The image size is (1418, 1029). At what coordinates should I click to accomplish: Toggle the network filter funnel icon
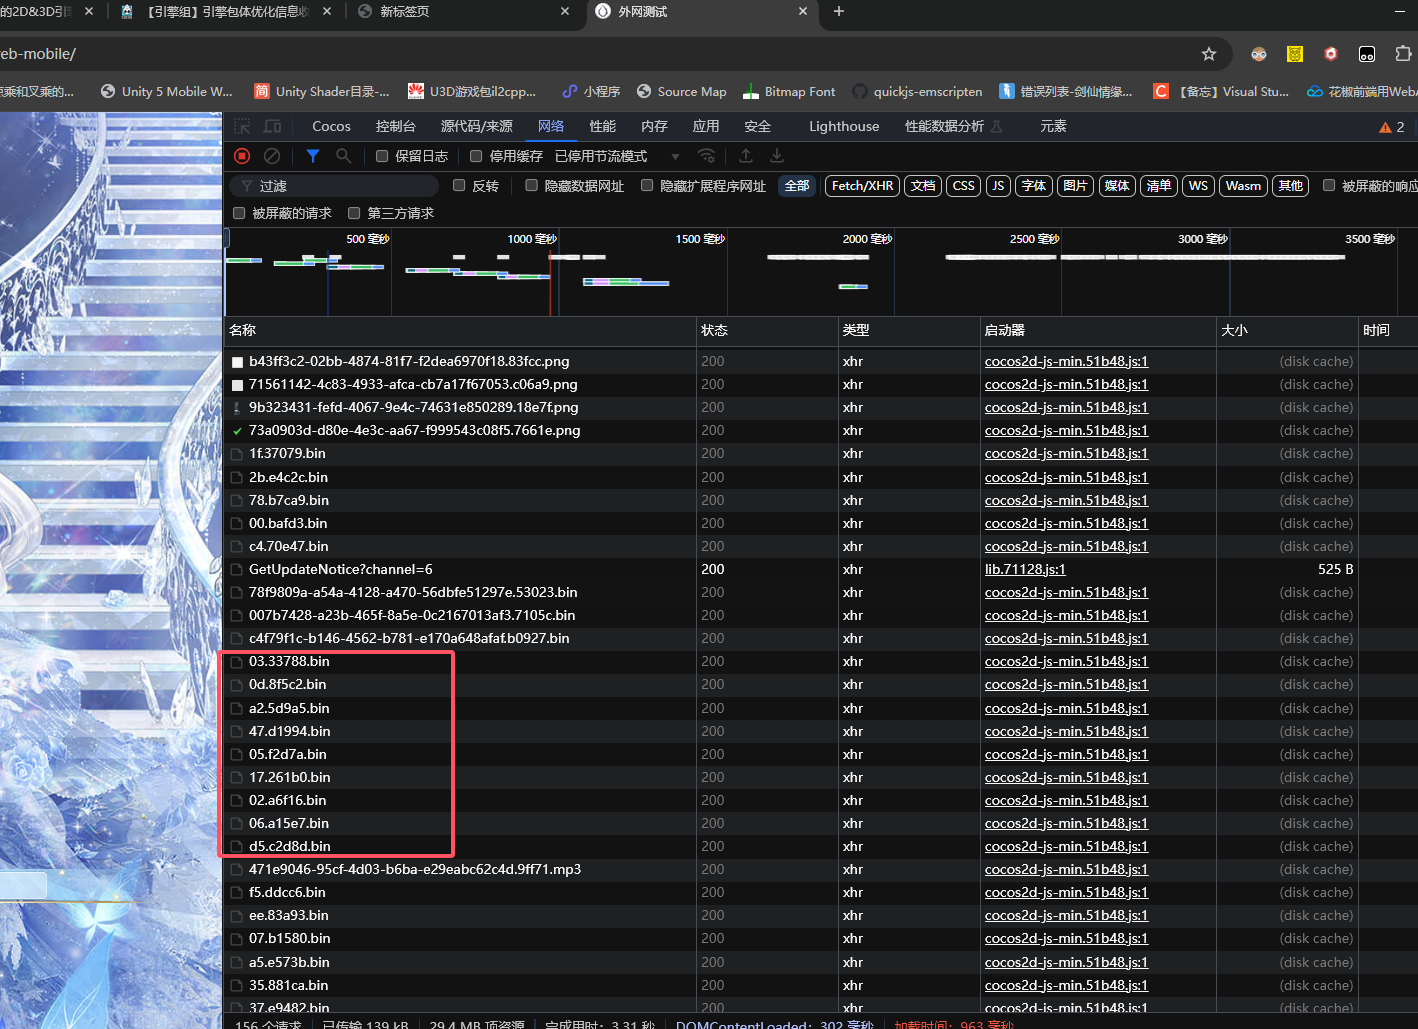pyautogui.click(x=313, y=156)
